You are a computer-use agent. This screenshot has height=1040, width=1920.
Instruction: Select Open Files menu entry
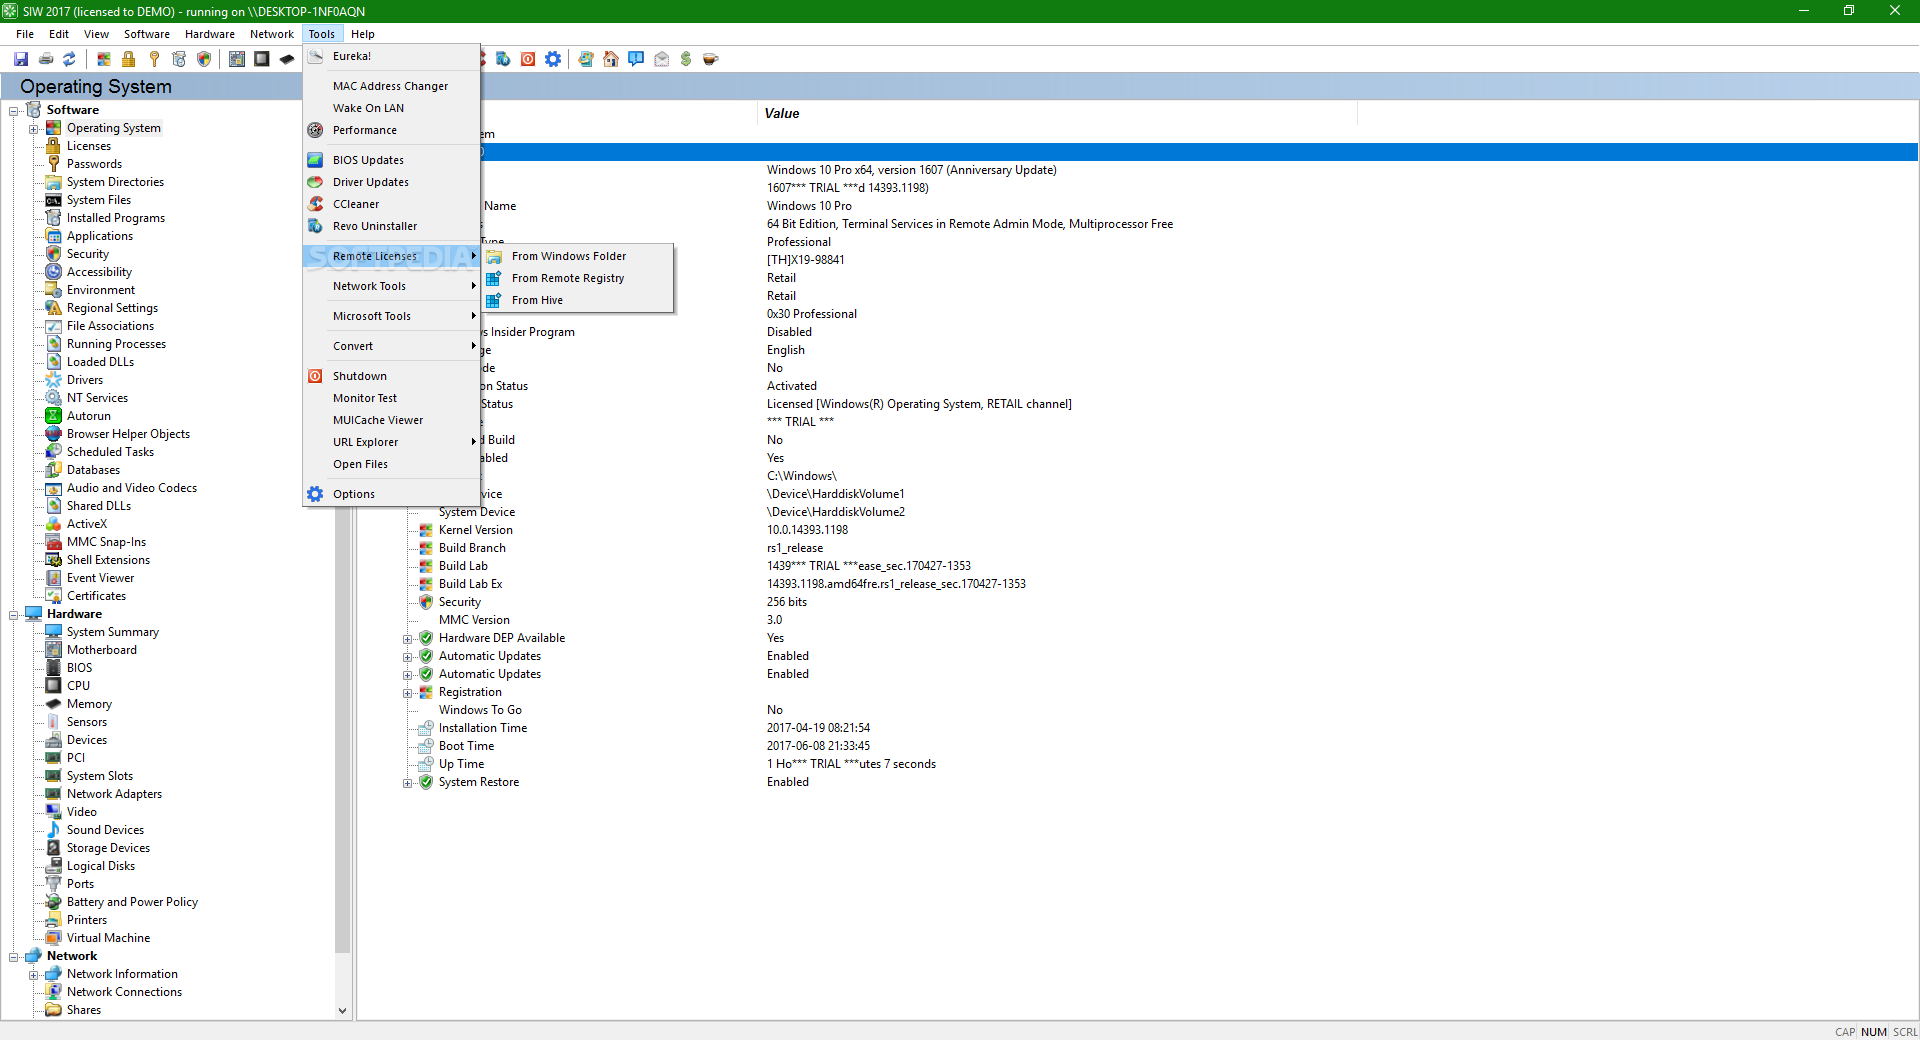click(391, 464)
